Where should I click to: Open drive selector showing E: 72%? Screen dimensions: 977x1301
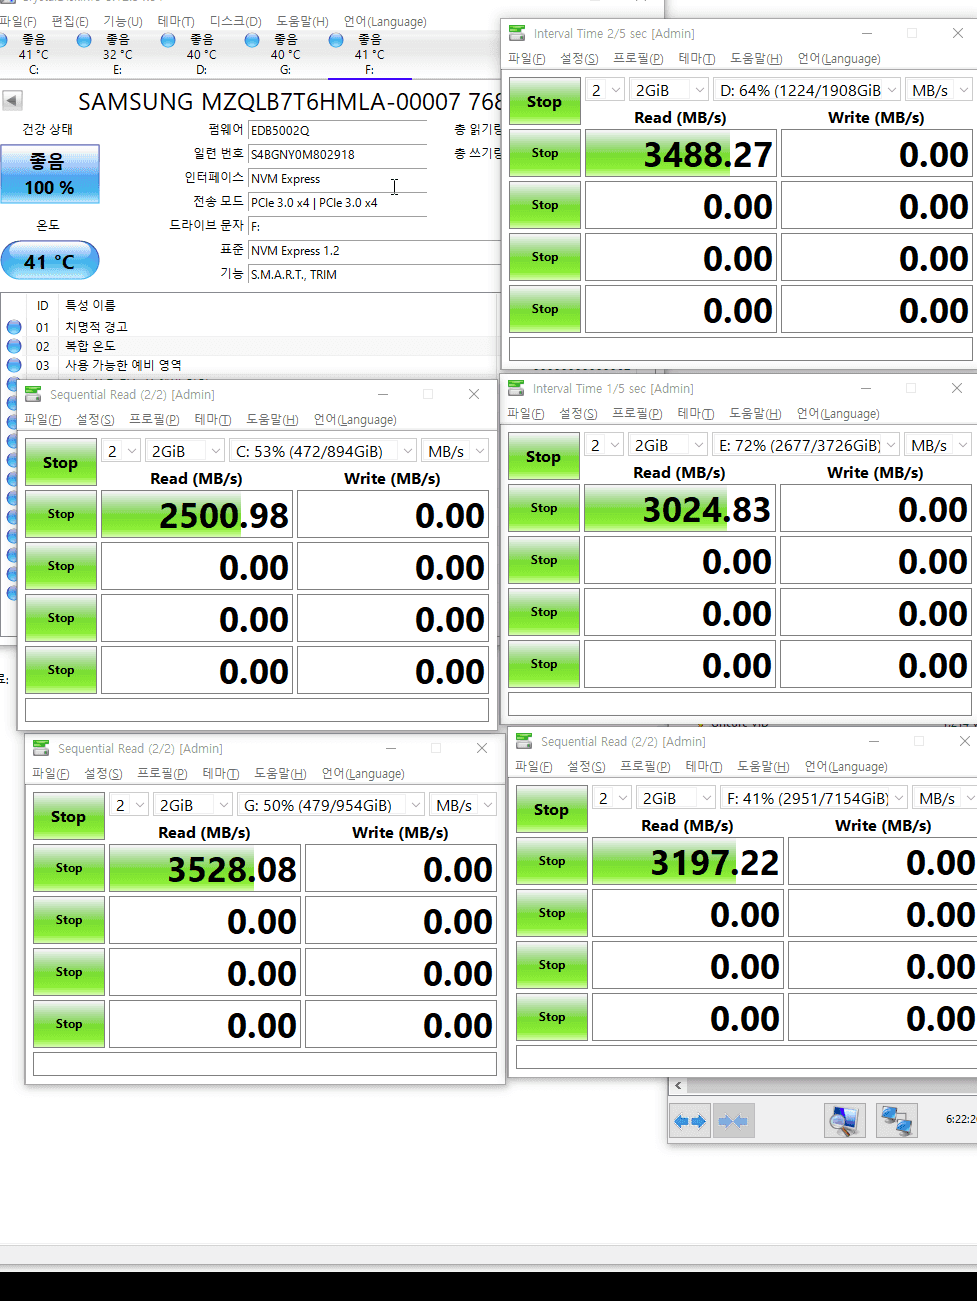807,445
